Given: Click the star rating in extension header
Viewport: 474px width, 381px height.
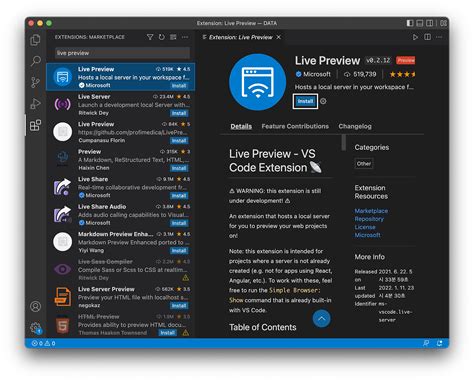Looking at the screenshot, I should [x=402, y=74].
